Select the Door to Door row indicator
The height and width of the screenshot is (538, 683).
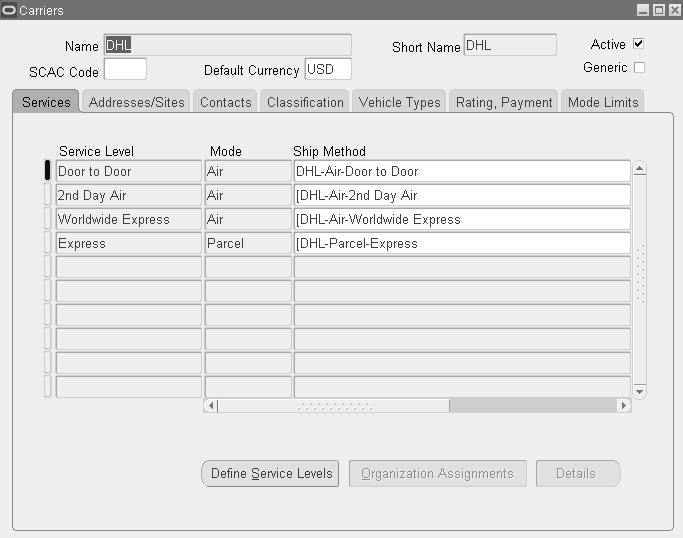[x=48, y=170]
